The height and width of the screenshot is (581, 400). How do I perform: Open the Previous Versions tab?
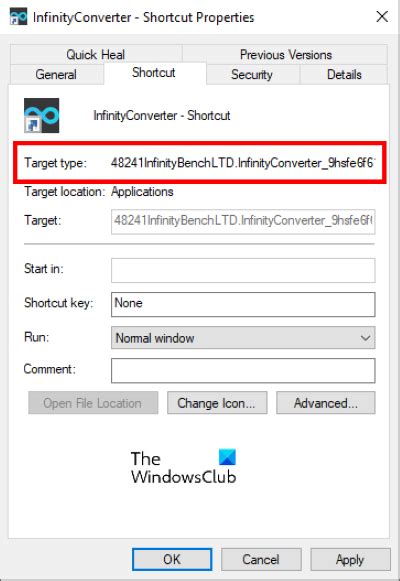[x=286, y=54]
